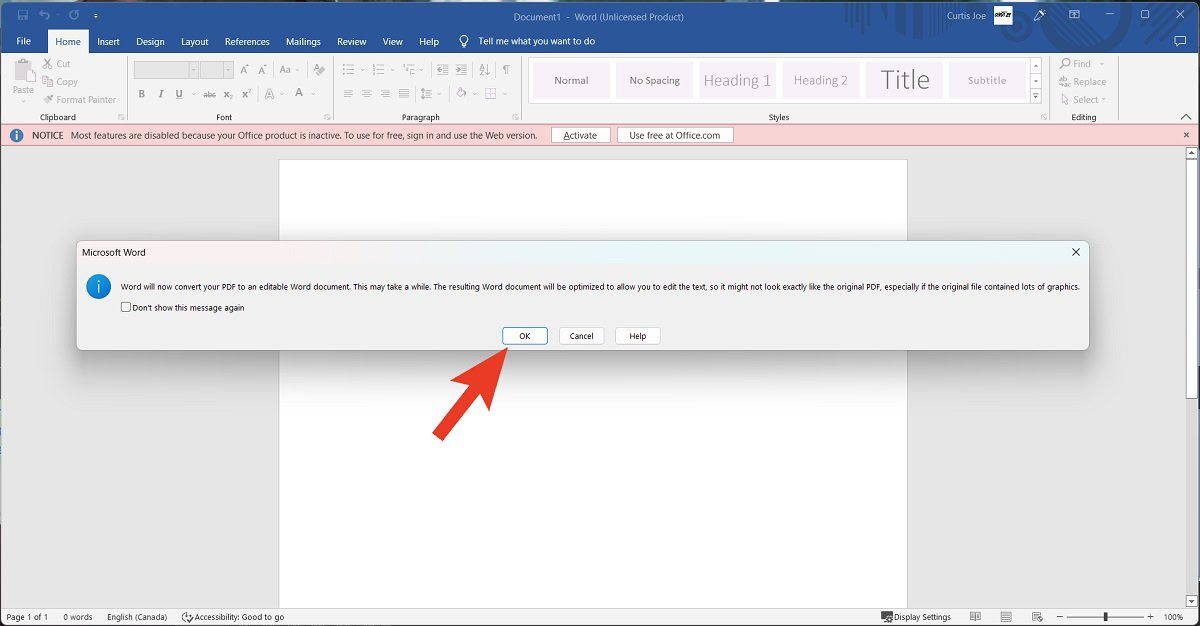This screenshot has height=626, width=1200.
Task: Click the 'Tell me what you want to do' box
Action: pos(536,41)
